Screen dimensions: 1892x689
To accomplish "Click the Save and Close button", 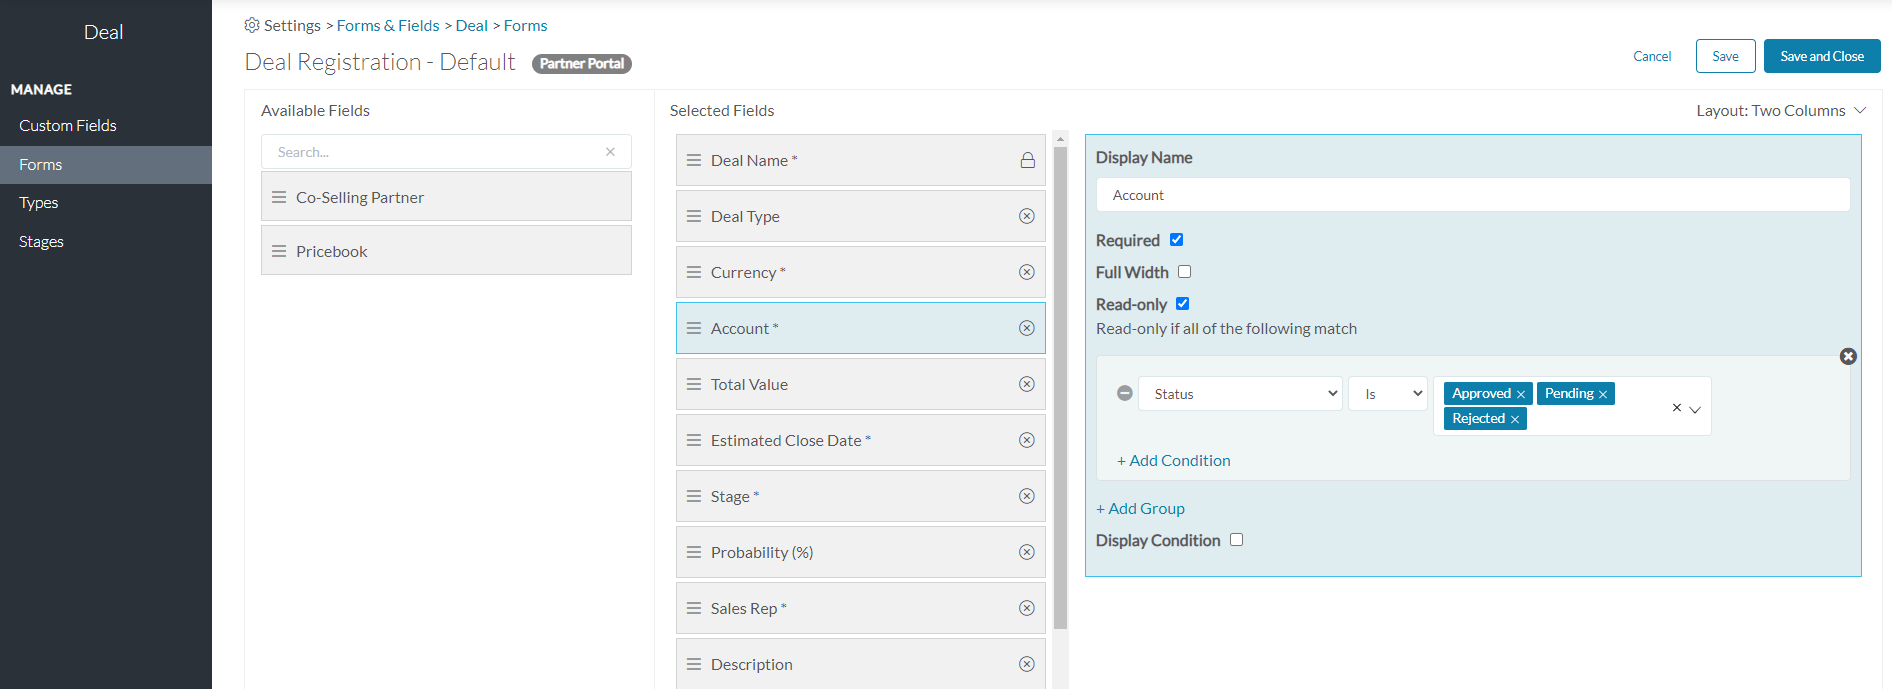I will tap(1821, 56).
